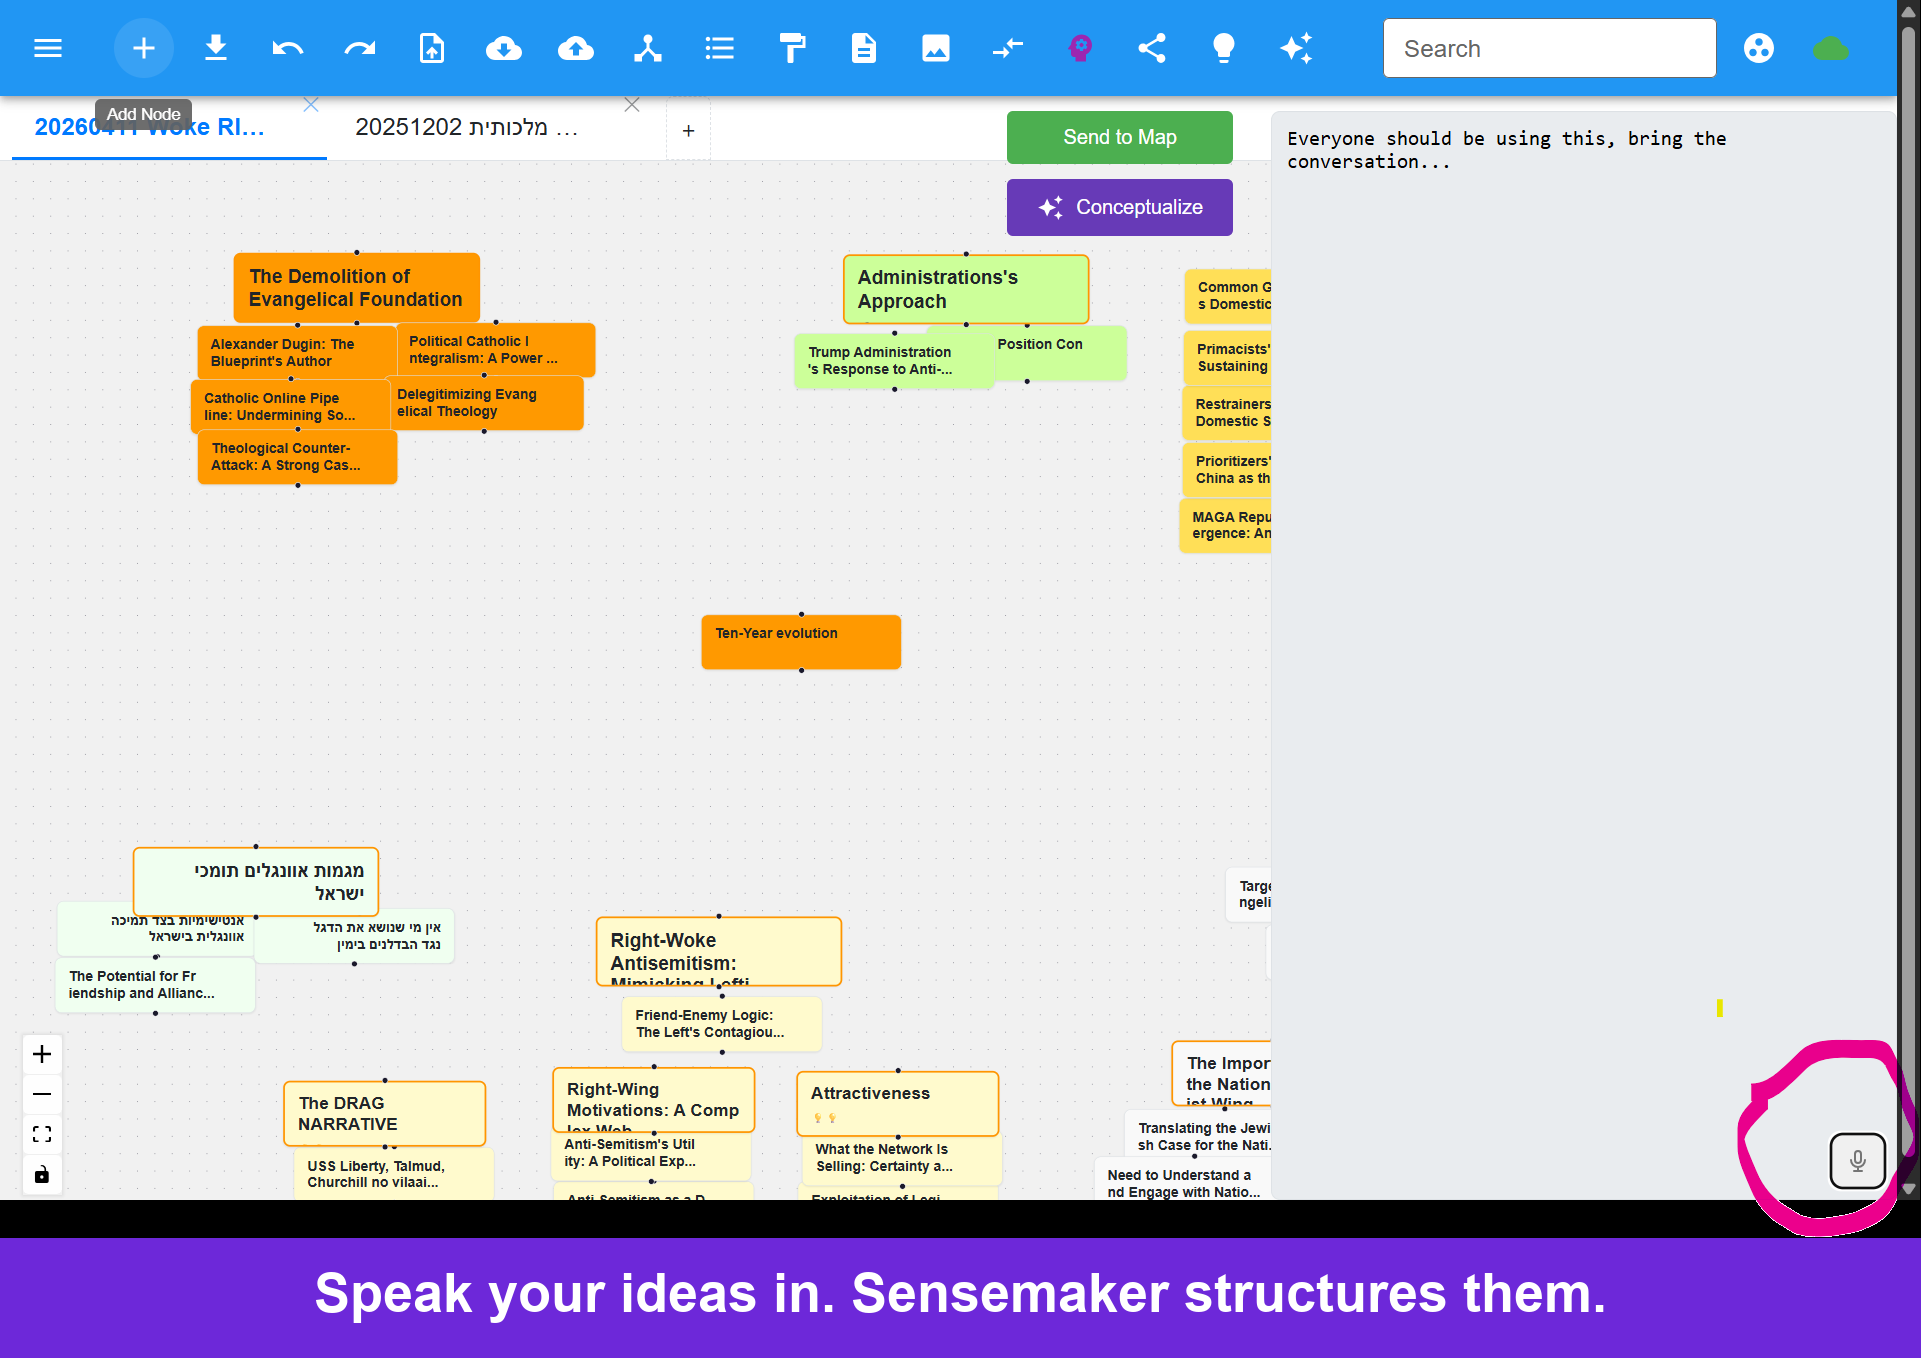Select the Friend-Enemy Logic node
Viewport: 1921px width, 1358px height.
721,1024
